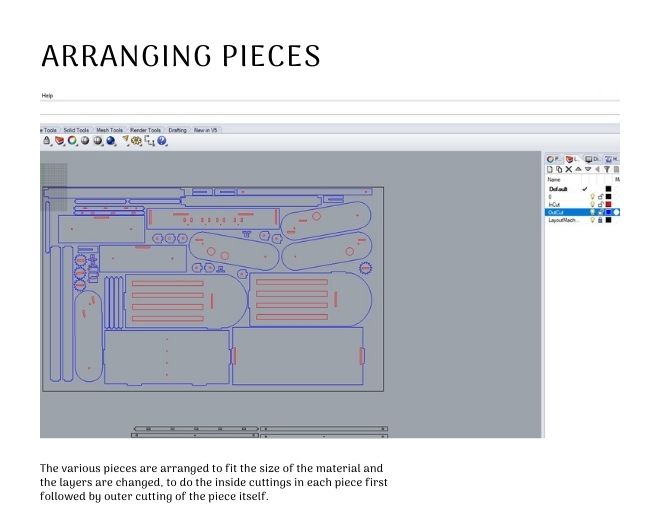Viewport: 660px width, 528px height.
Task: Click the rightmost layers panel tools icon
Action: click(x=616, y=169)
